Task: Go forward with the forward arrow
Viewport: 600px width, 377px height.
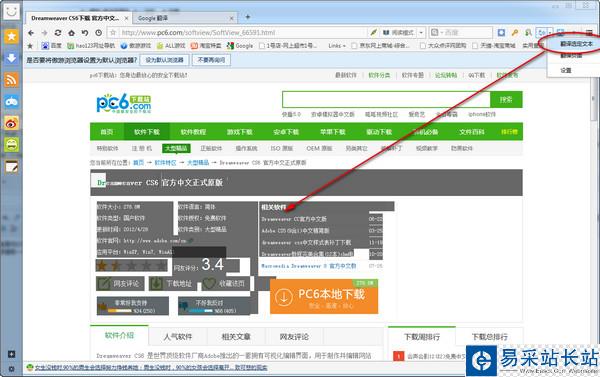Action: pos(44,33)
